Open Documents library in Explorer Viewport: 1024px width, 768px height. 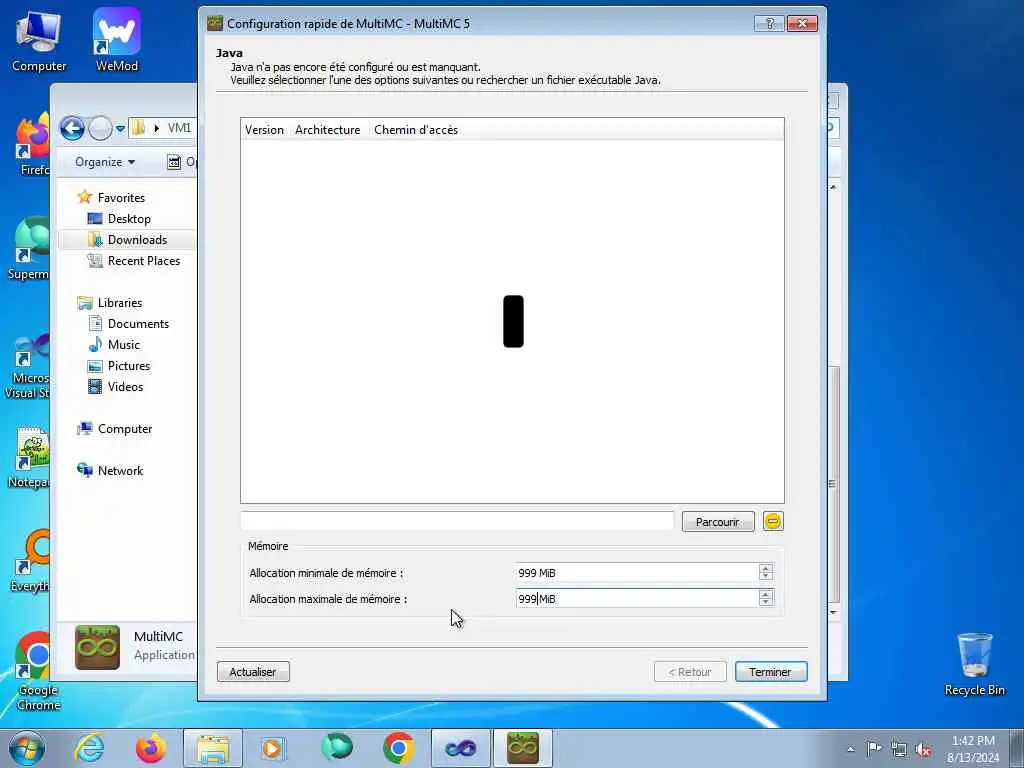click(138, 323)
